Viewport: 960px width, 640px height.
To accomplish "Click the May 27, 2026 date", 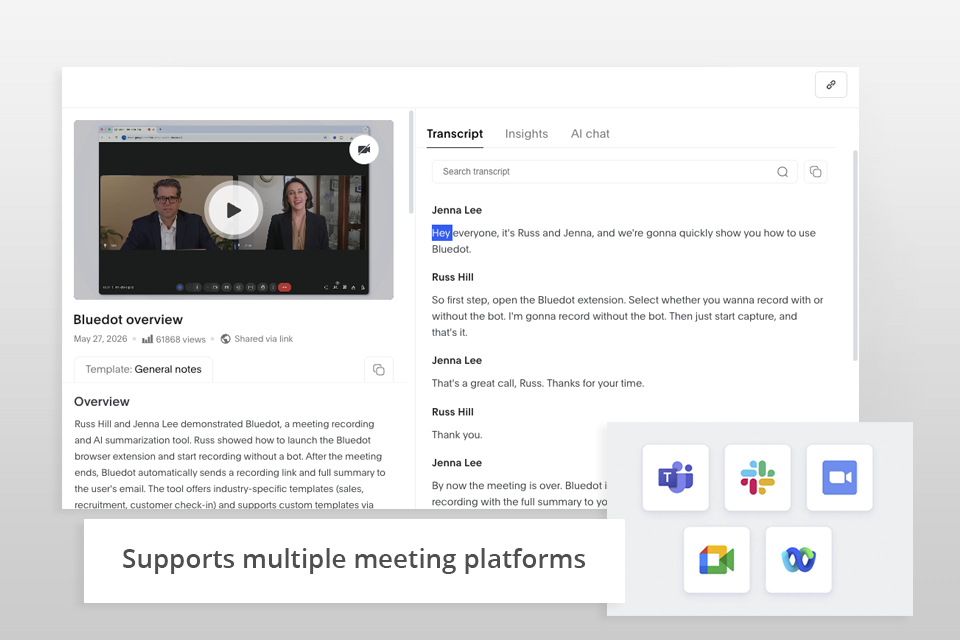I will [100, 339].
